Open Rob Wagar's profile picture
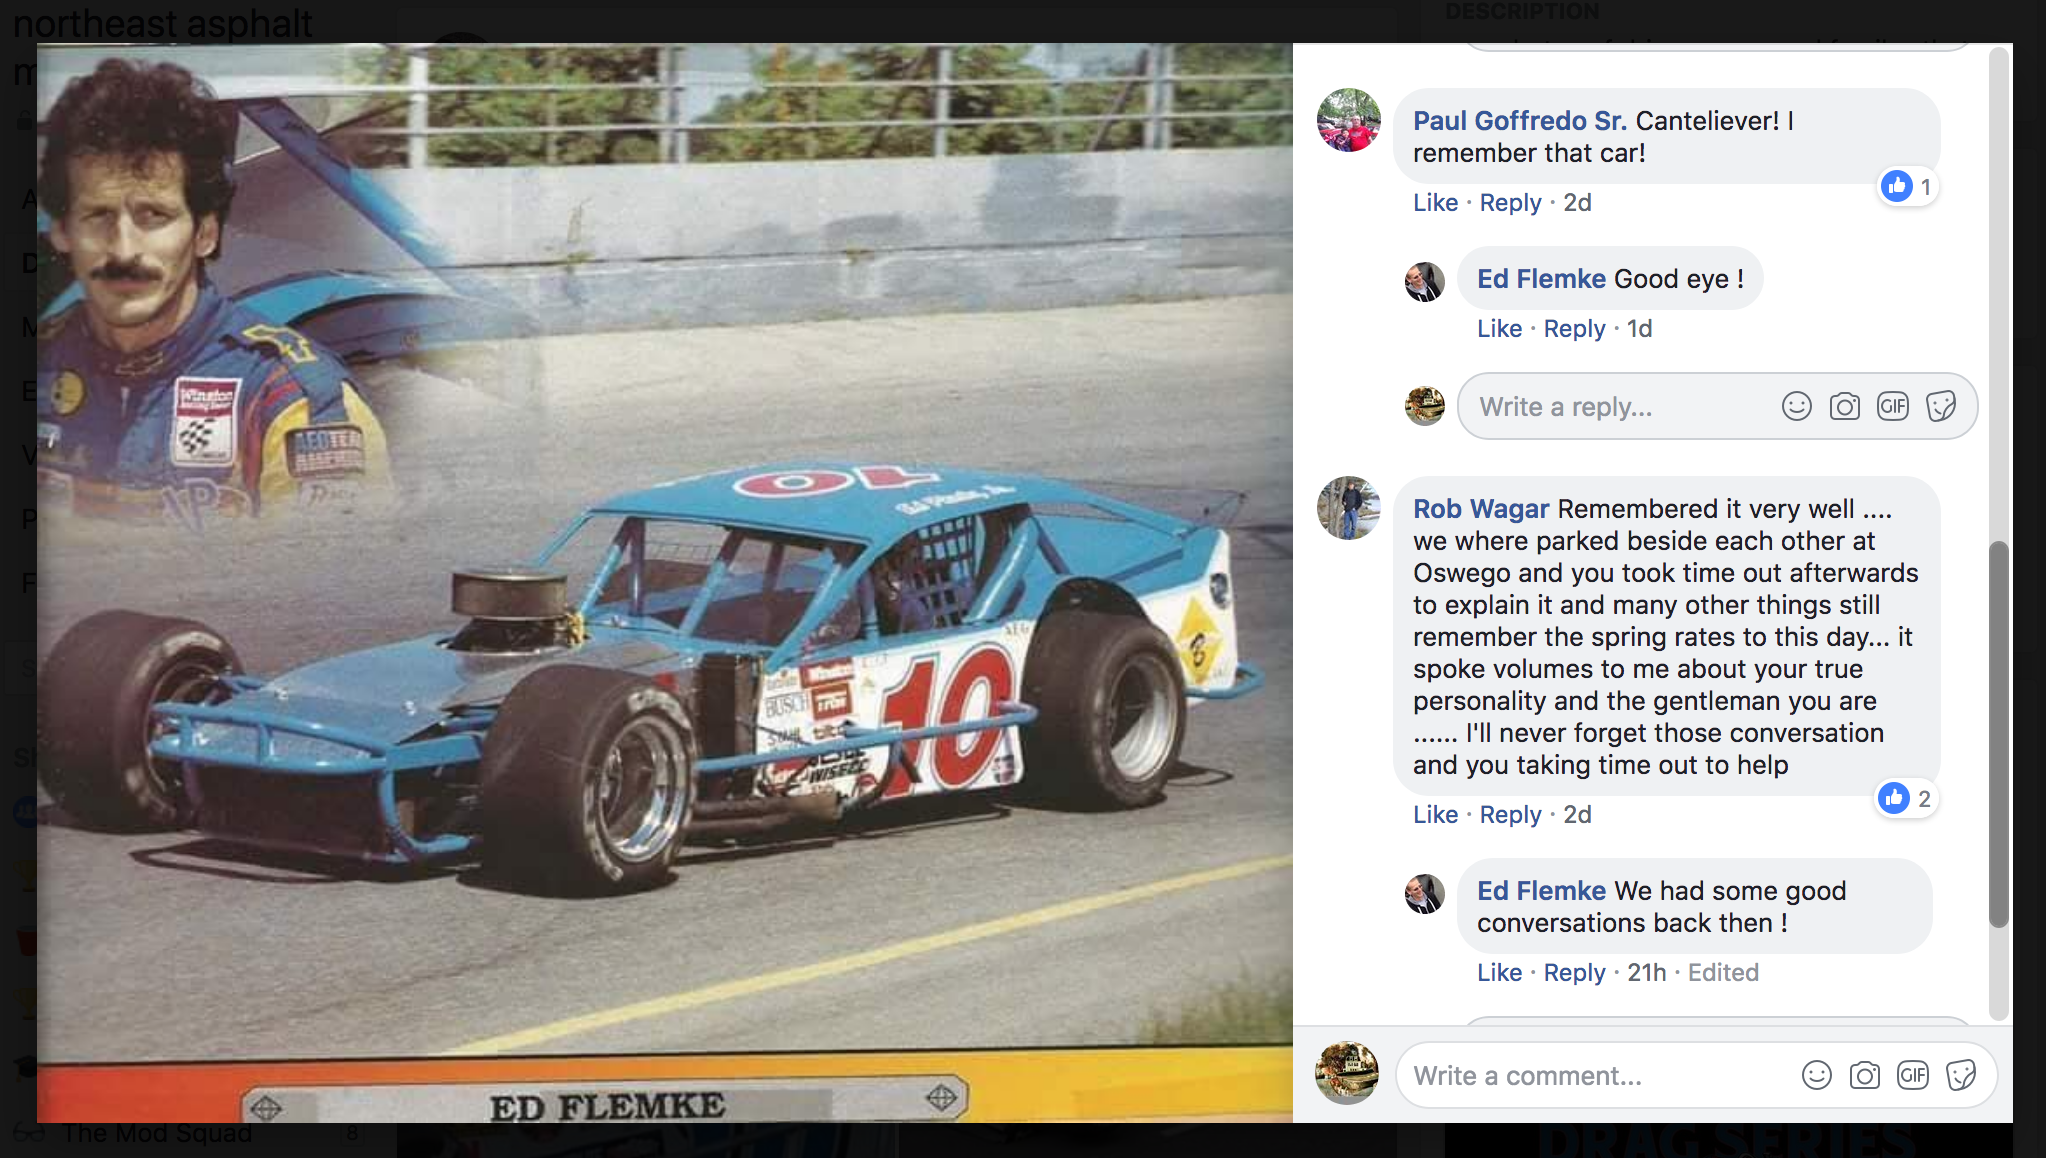The width and height of the screenshot is (2046, 1158). [1348, 508]
